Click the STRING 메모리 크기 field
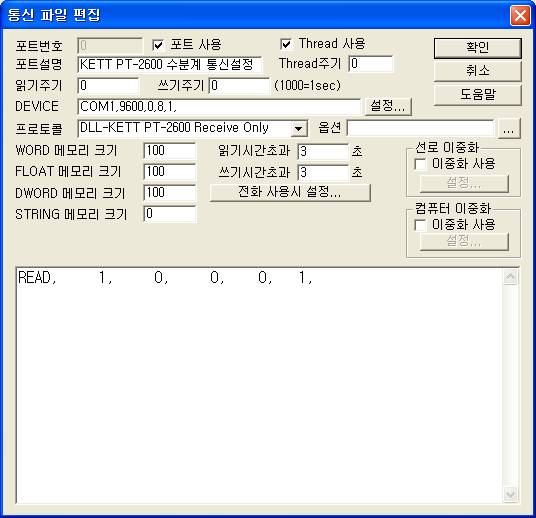 pyautogui.click(x=170, y=214)
